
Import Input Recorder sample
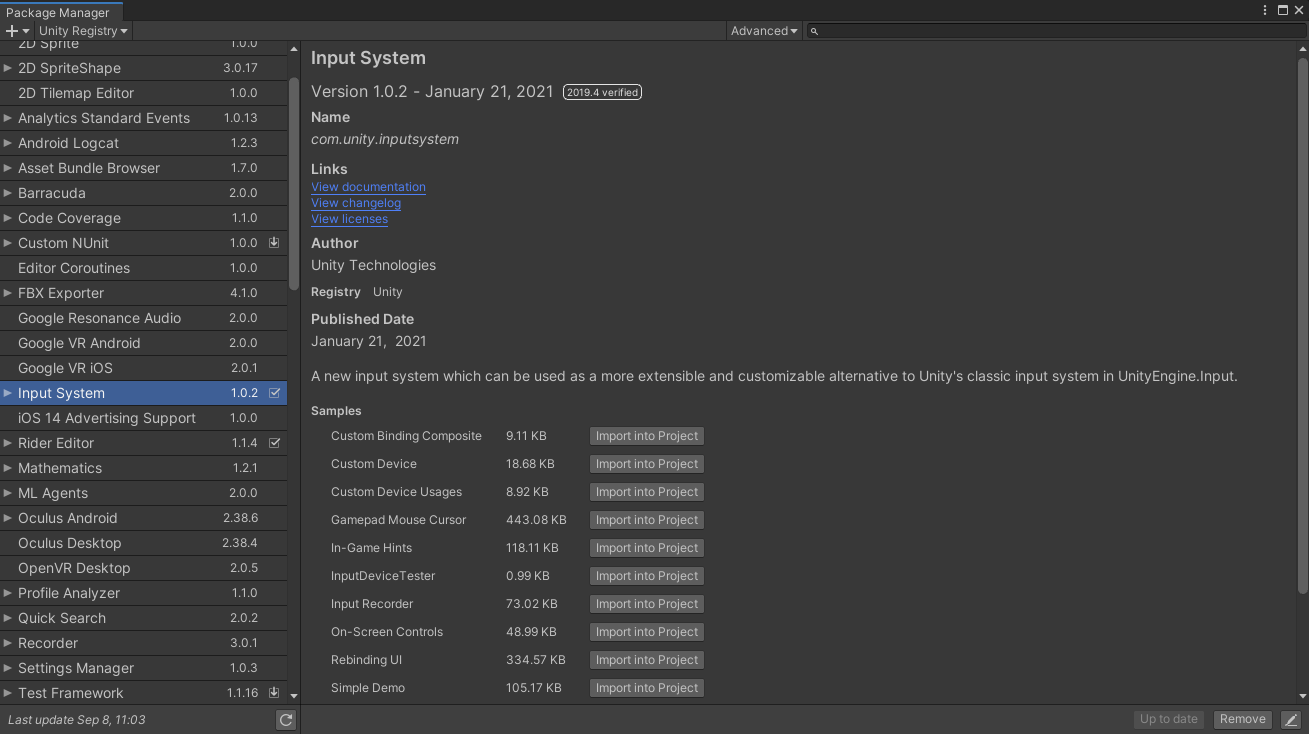[647, 604]
